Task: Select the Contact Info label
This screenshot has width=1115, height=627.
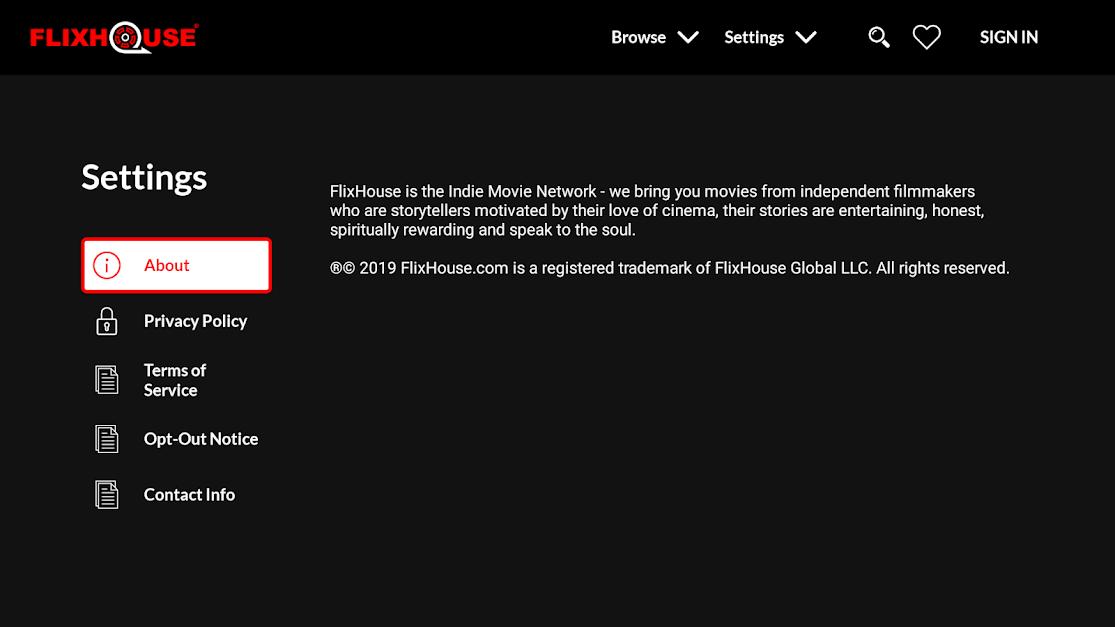Action: pyautogui.click(x=189, y=495)
